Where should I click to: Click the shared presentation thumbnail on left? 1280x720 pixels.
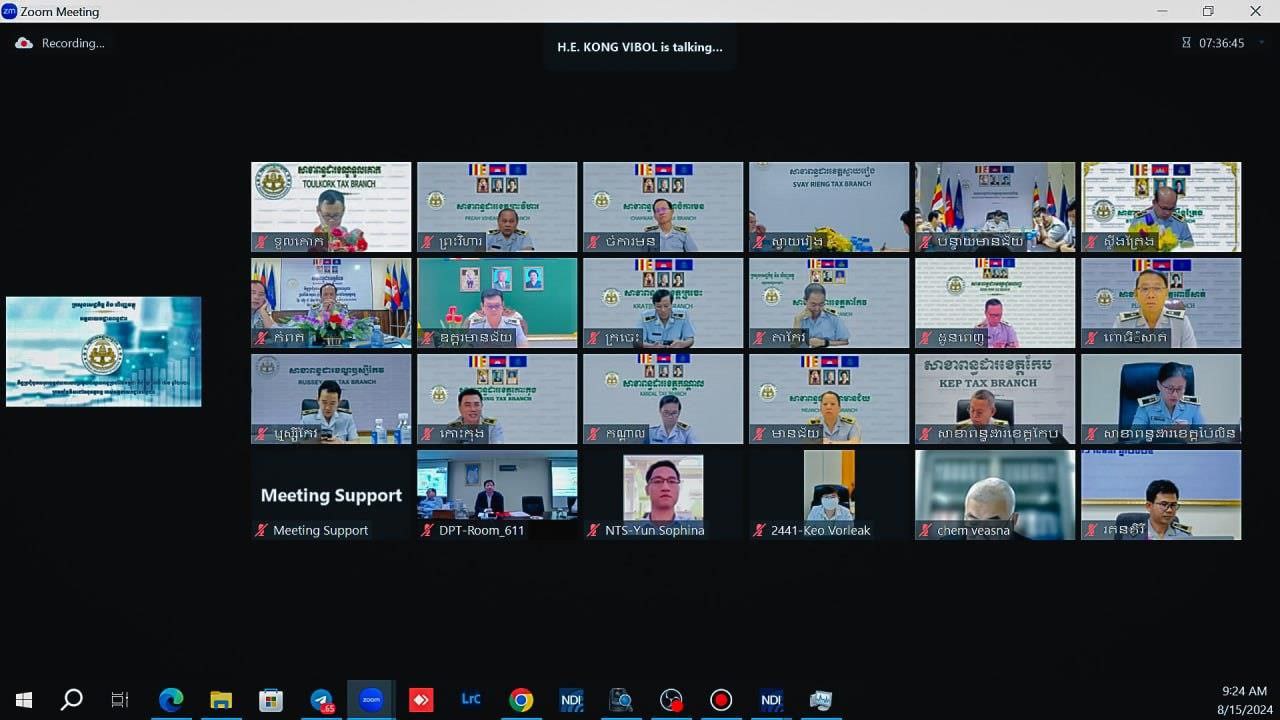pos(103,351)
